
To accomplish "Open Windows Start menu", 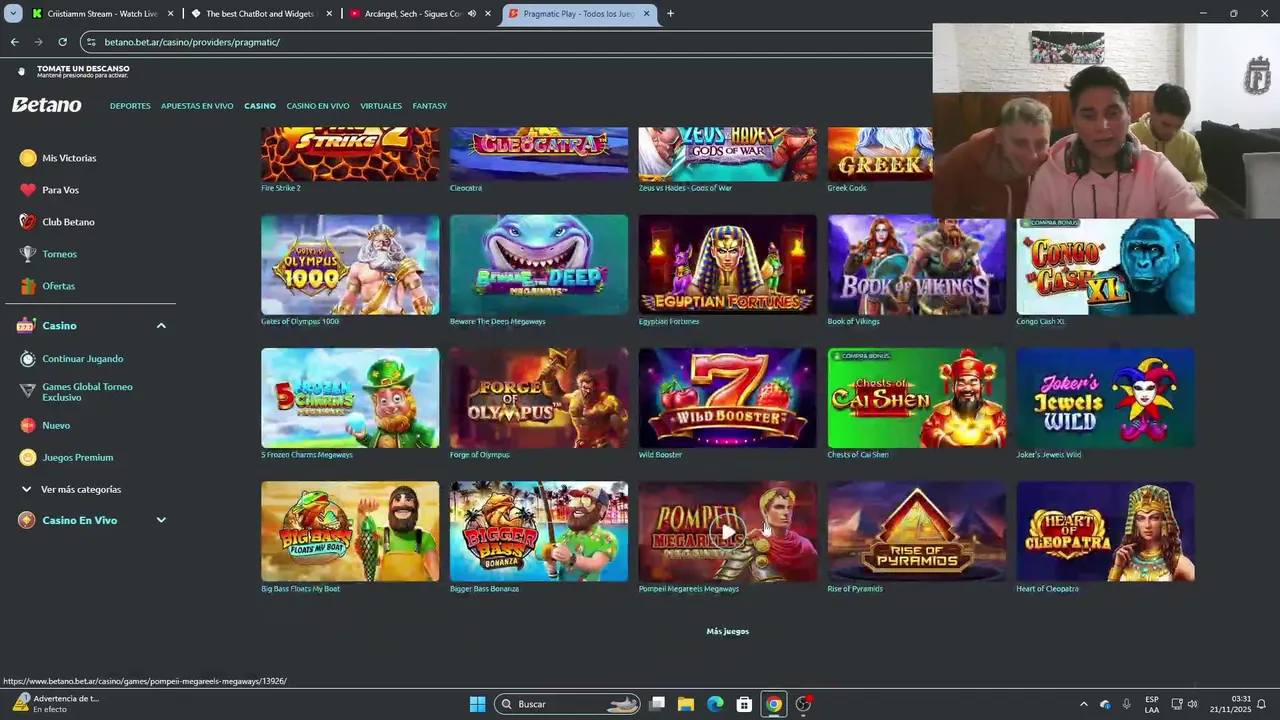I will pyautogui.click(x=478, y=704).
